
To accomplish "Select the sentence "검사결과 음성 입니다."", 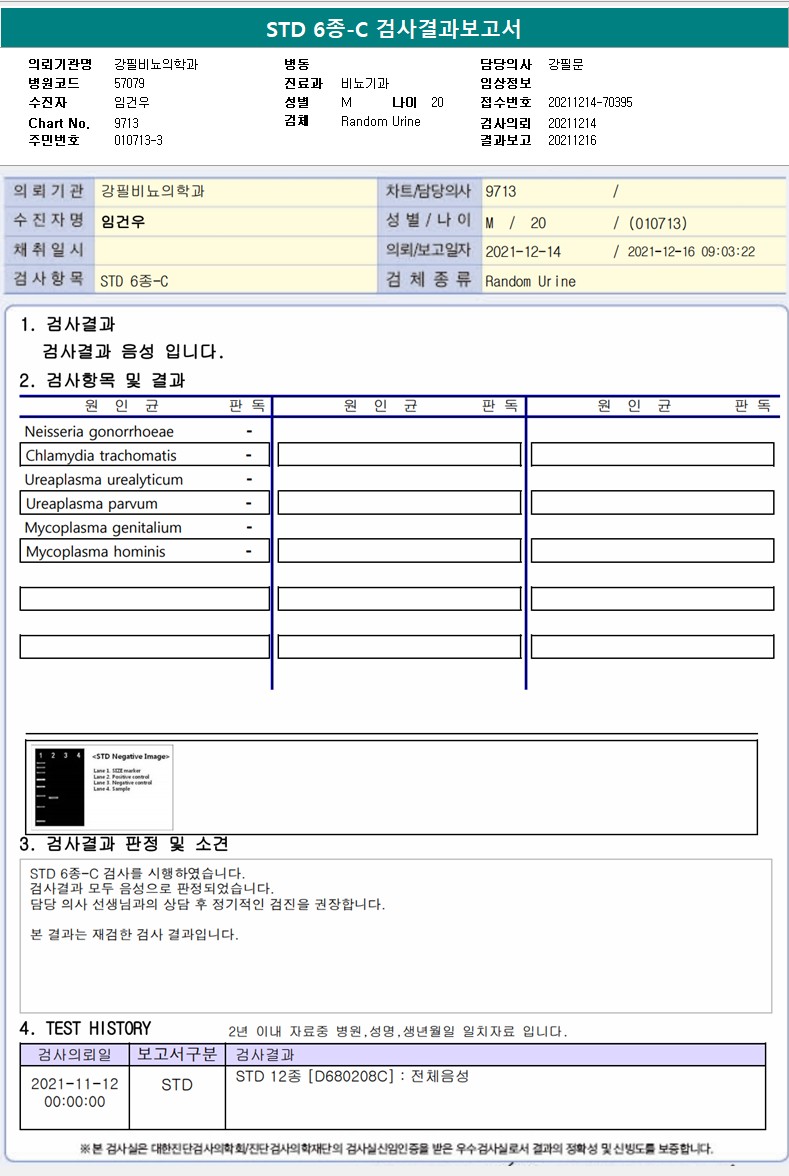I will pos(133,351).
